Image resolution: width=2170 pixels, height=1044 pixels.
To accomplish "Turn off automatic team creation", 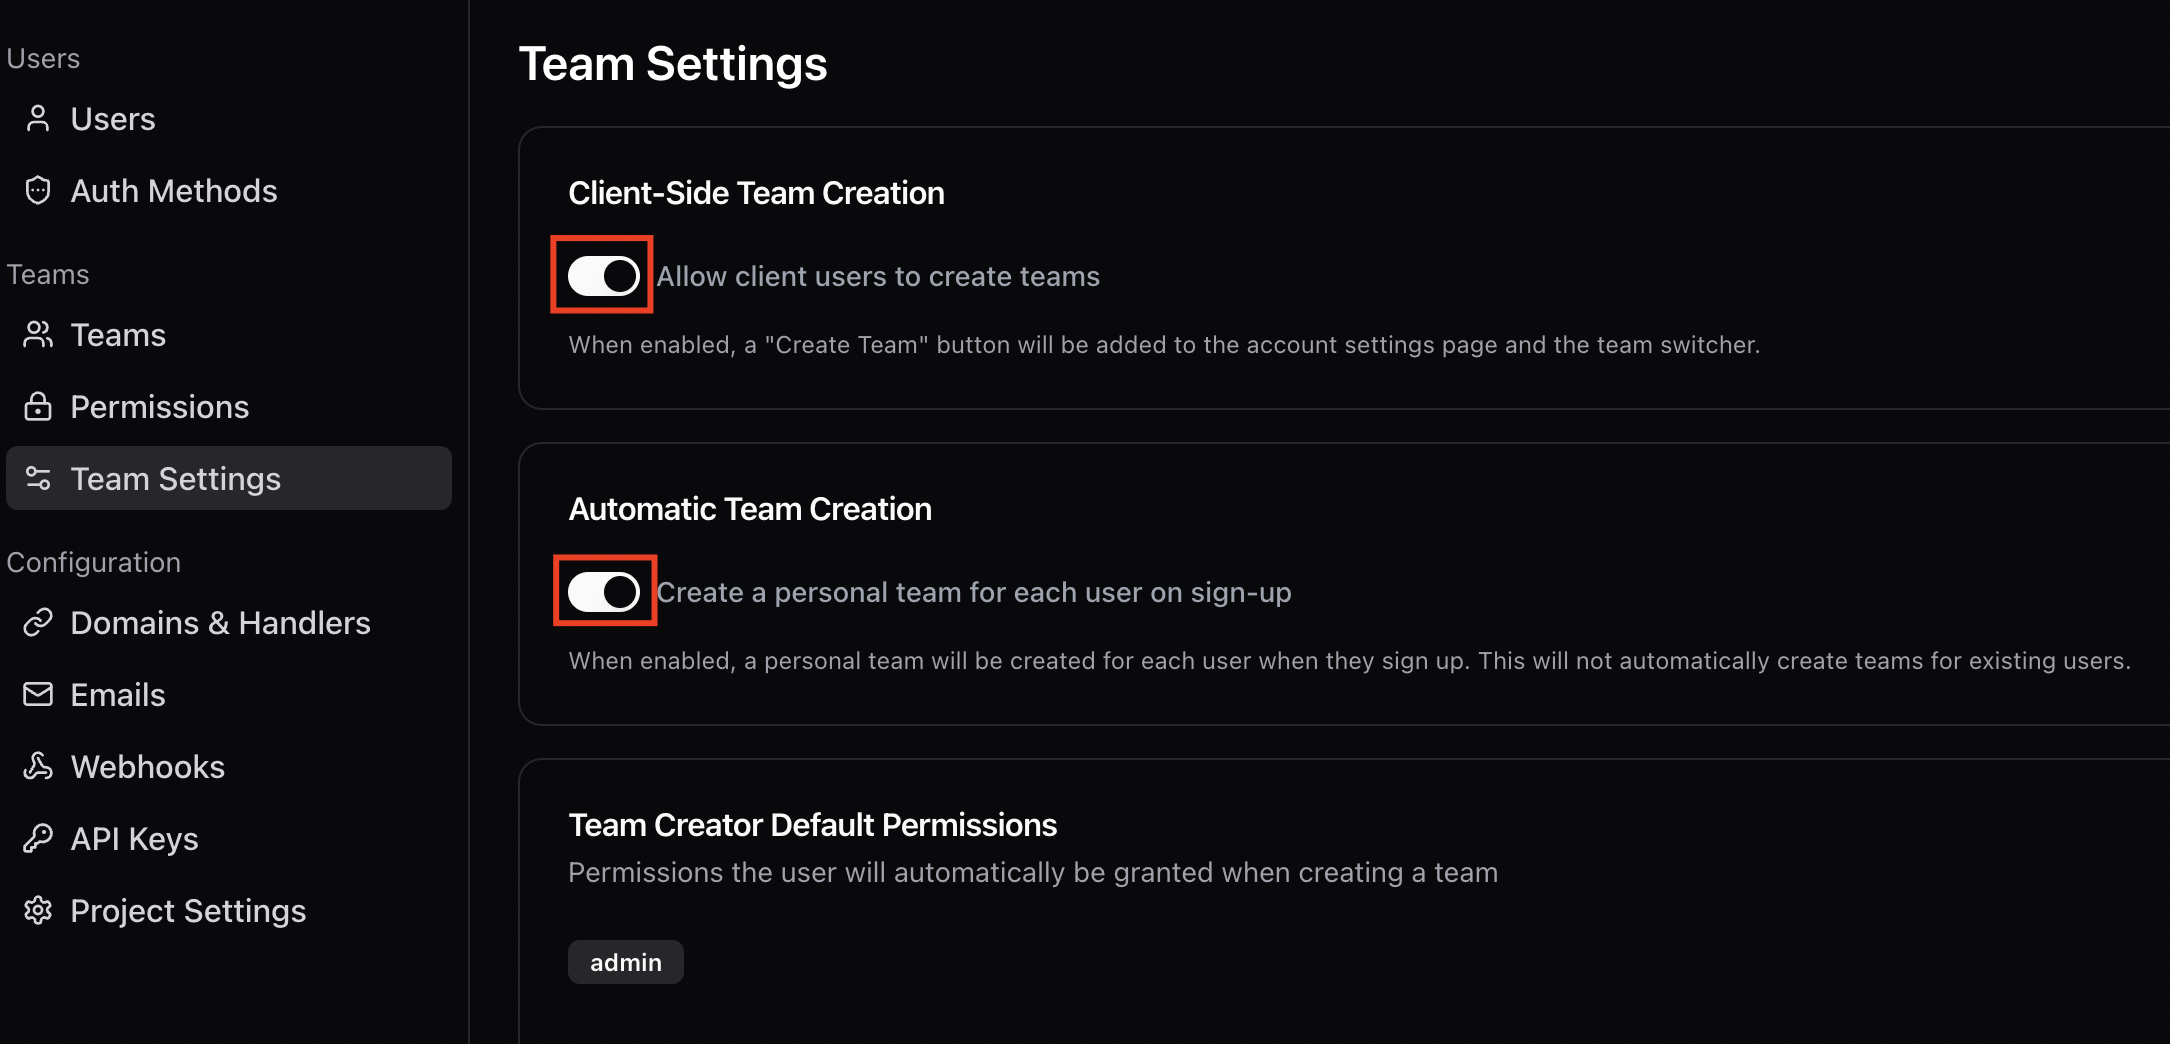I will (604, 591).
